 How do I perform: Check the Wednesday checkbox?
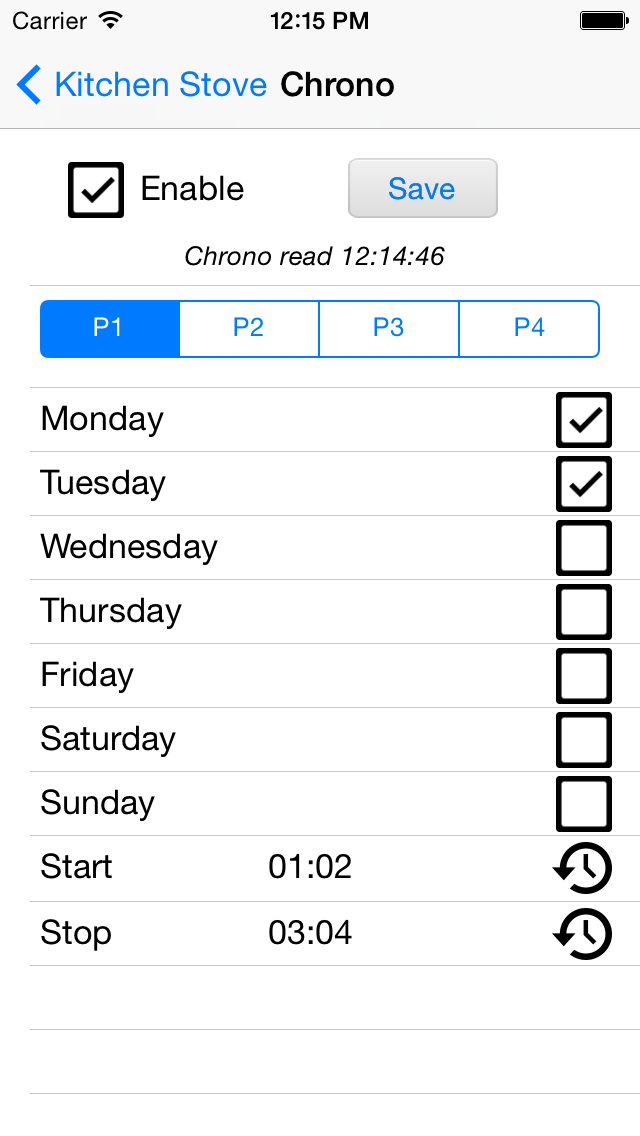(583, 548)
